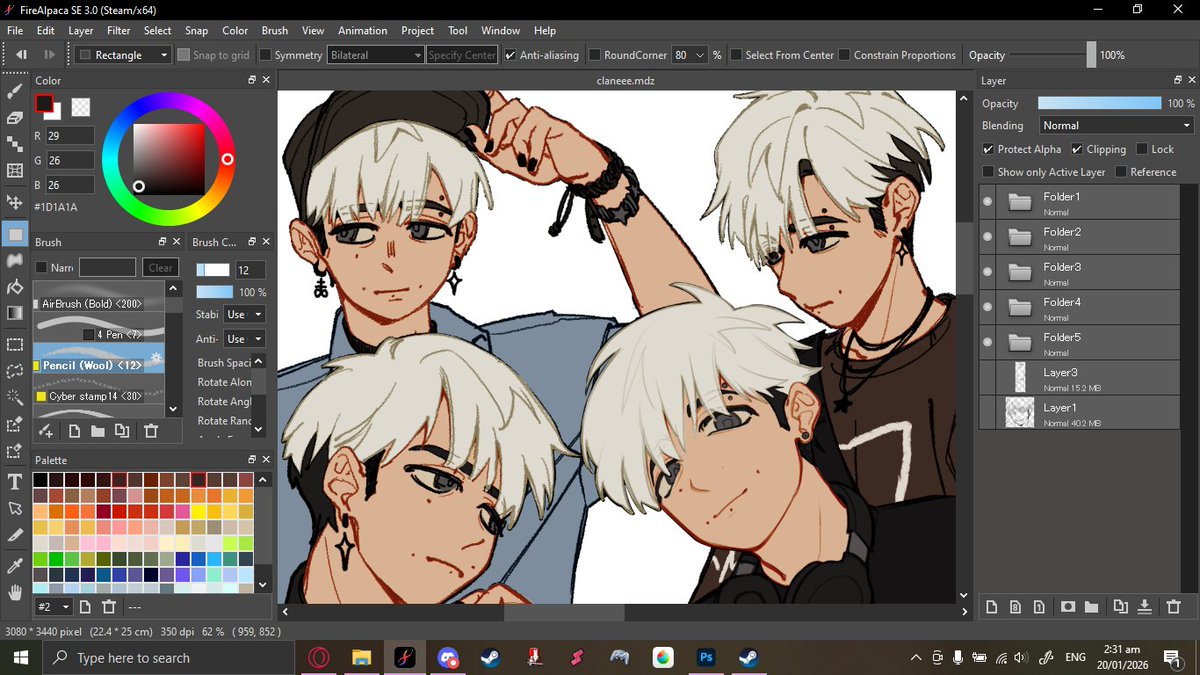This screenshot has height=675, width=1200.
Task: Delete layer with Layer panel trash icon
Action: (x=1174, y=606)
